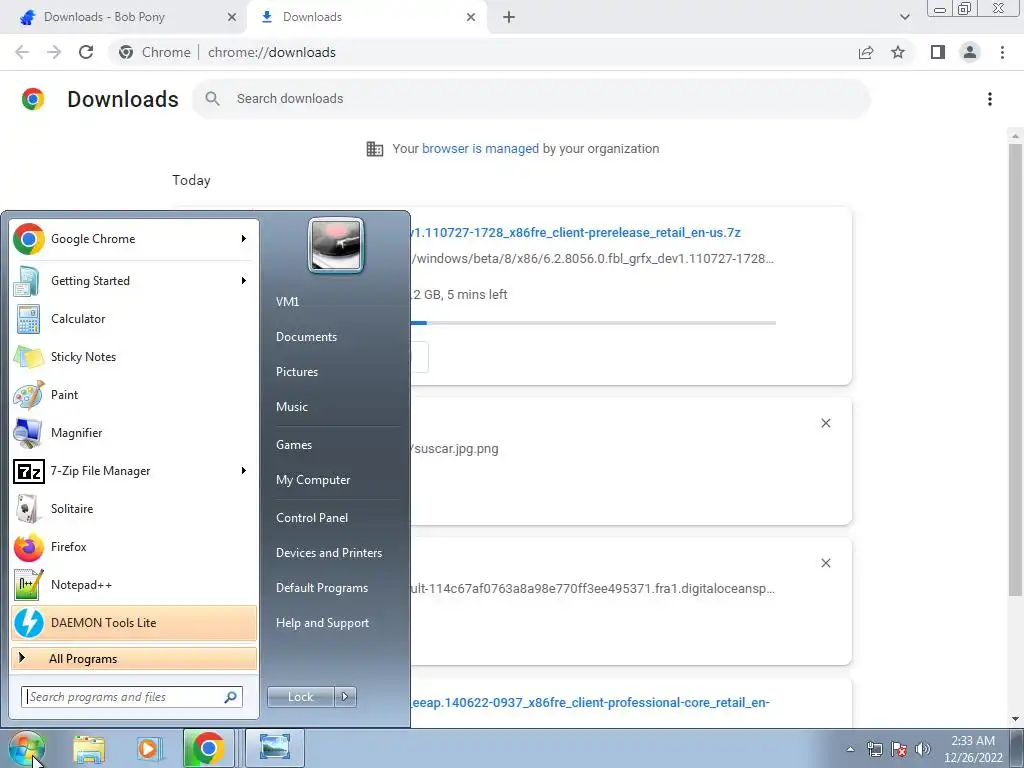Expand Getting Started submenu arrow
Screen dimensions: 1024x768
coord(244,281)
